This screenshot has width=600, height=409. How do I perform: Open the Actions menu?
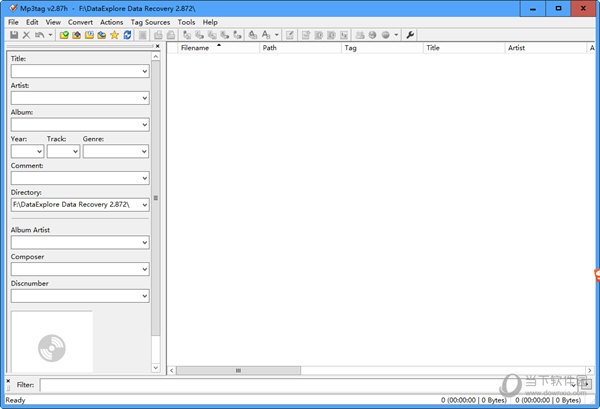(111, 22)
